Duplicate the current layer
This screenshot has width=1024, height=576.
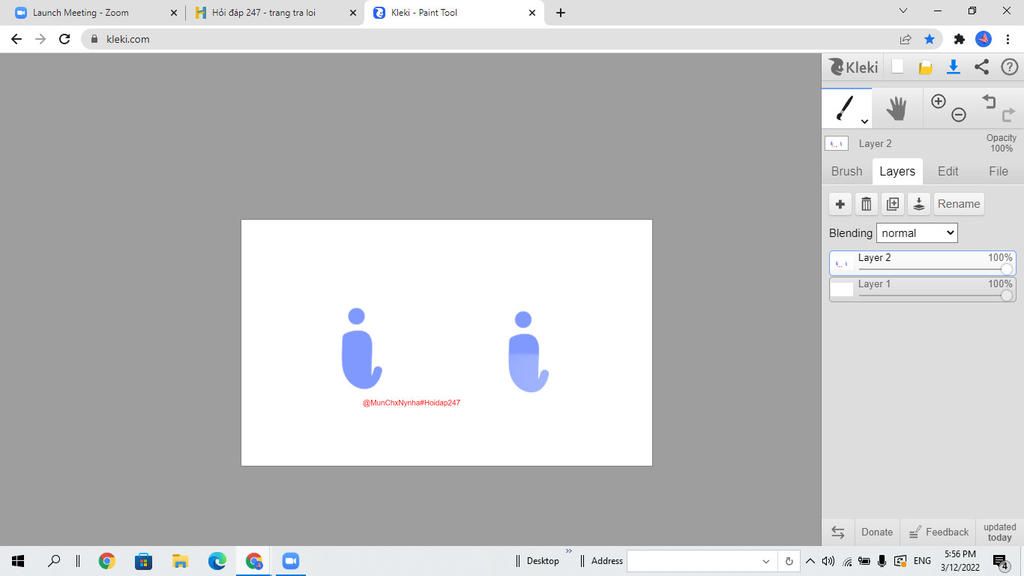pos(892,204)
